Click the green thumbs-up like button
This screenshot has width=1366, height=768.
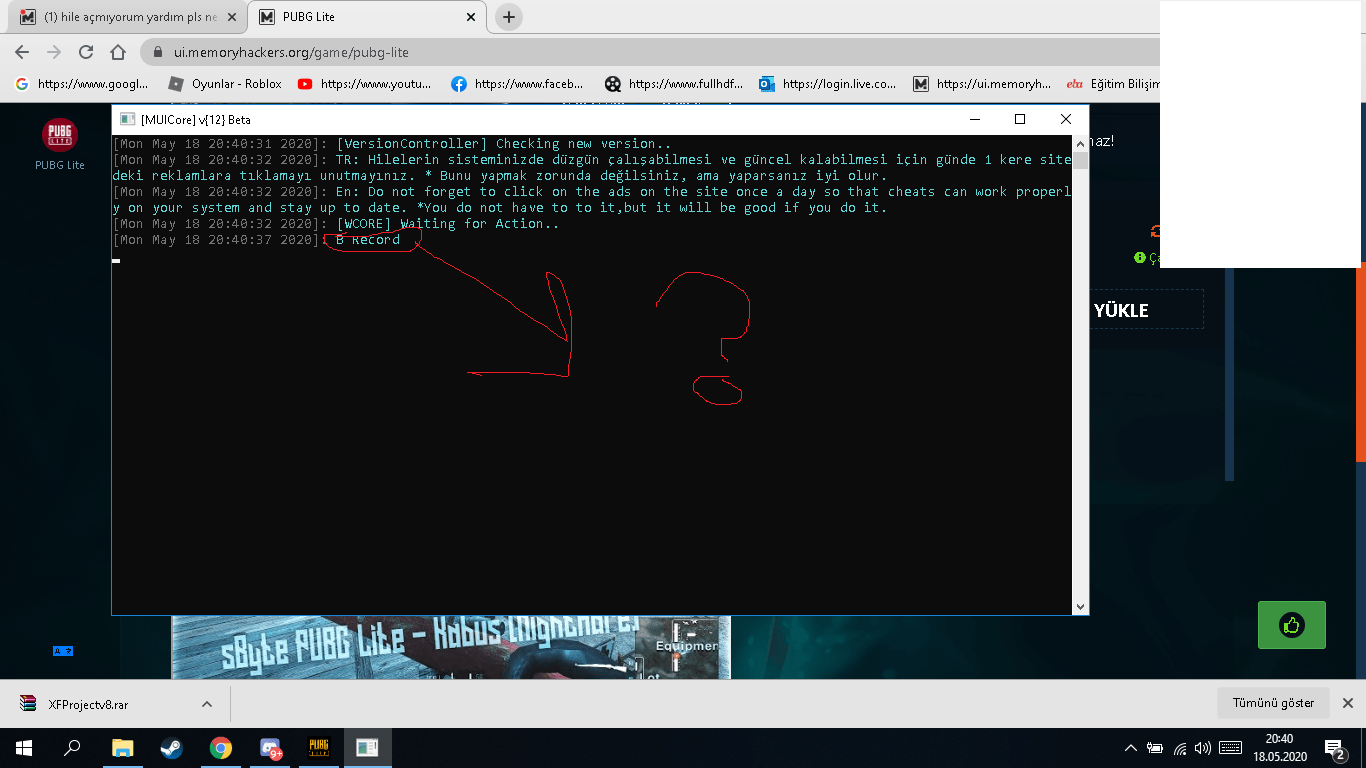1292,625
